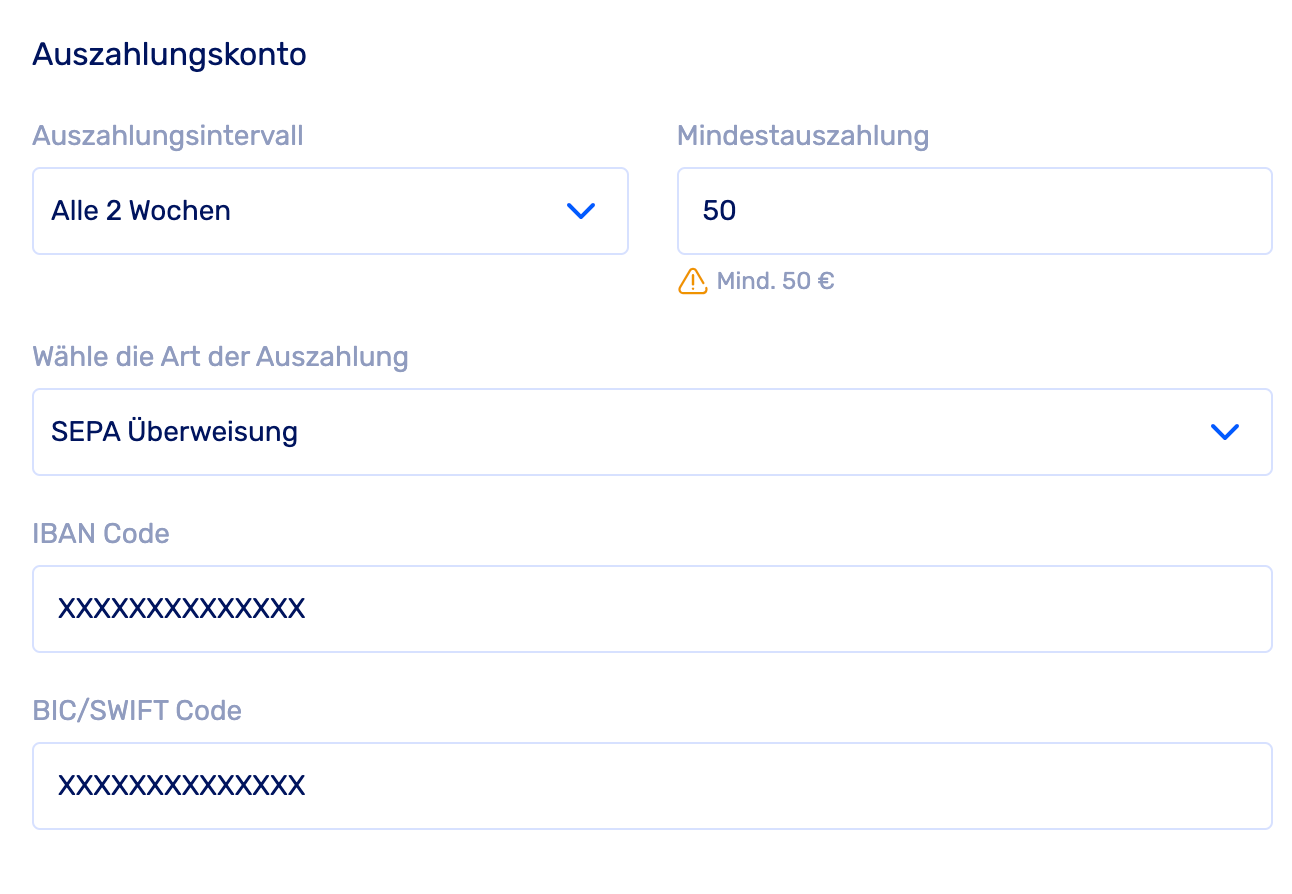The width and height of the screenshot is (1292, 894).
Task: Click the 'Mindestauszahlung' field label
Action: [x=803, y=135]
